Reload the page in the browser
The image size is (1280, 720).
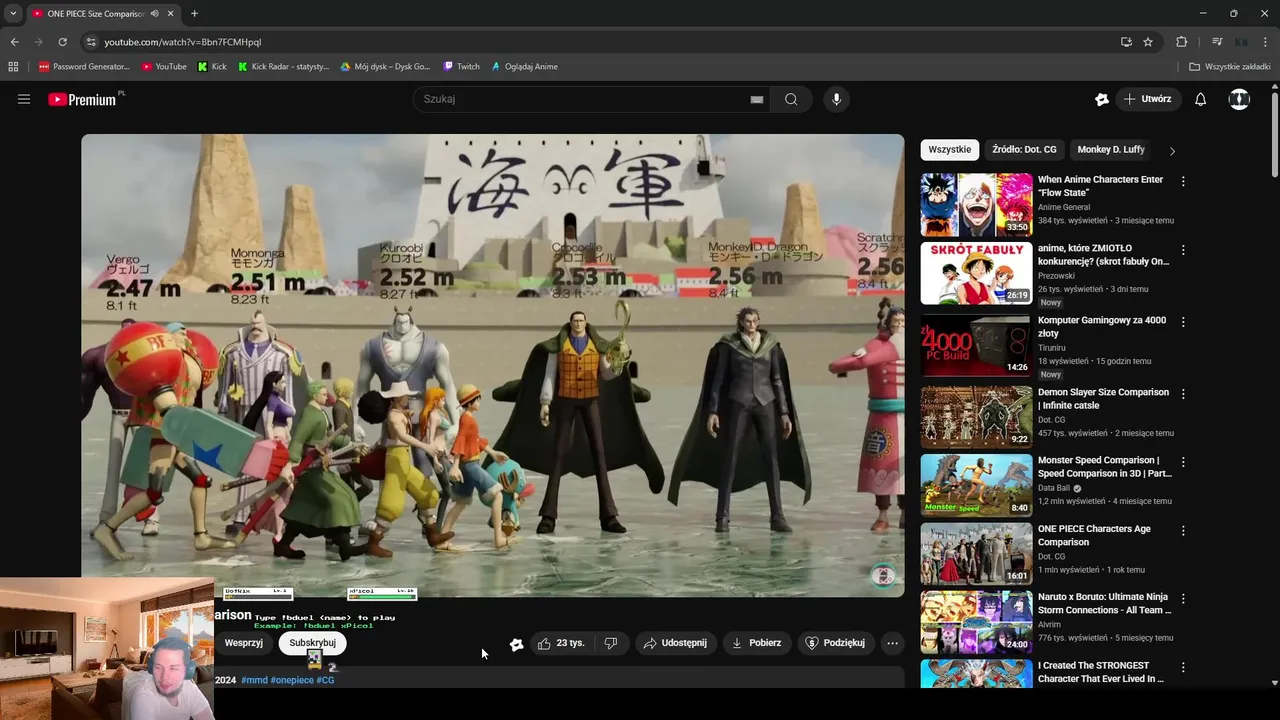62,42
